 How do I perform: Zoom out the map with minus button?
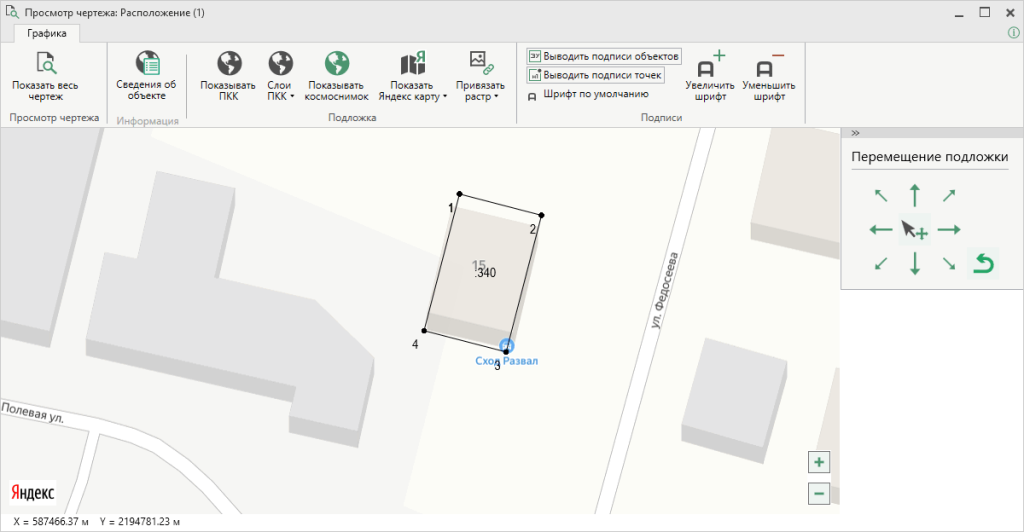pyautogui.click(x=819, y=492)
